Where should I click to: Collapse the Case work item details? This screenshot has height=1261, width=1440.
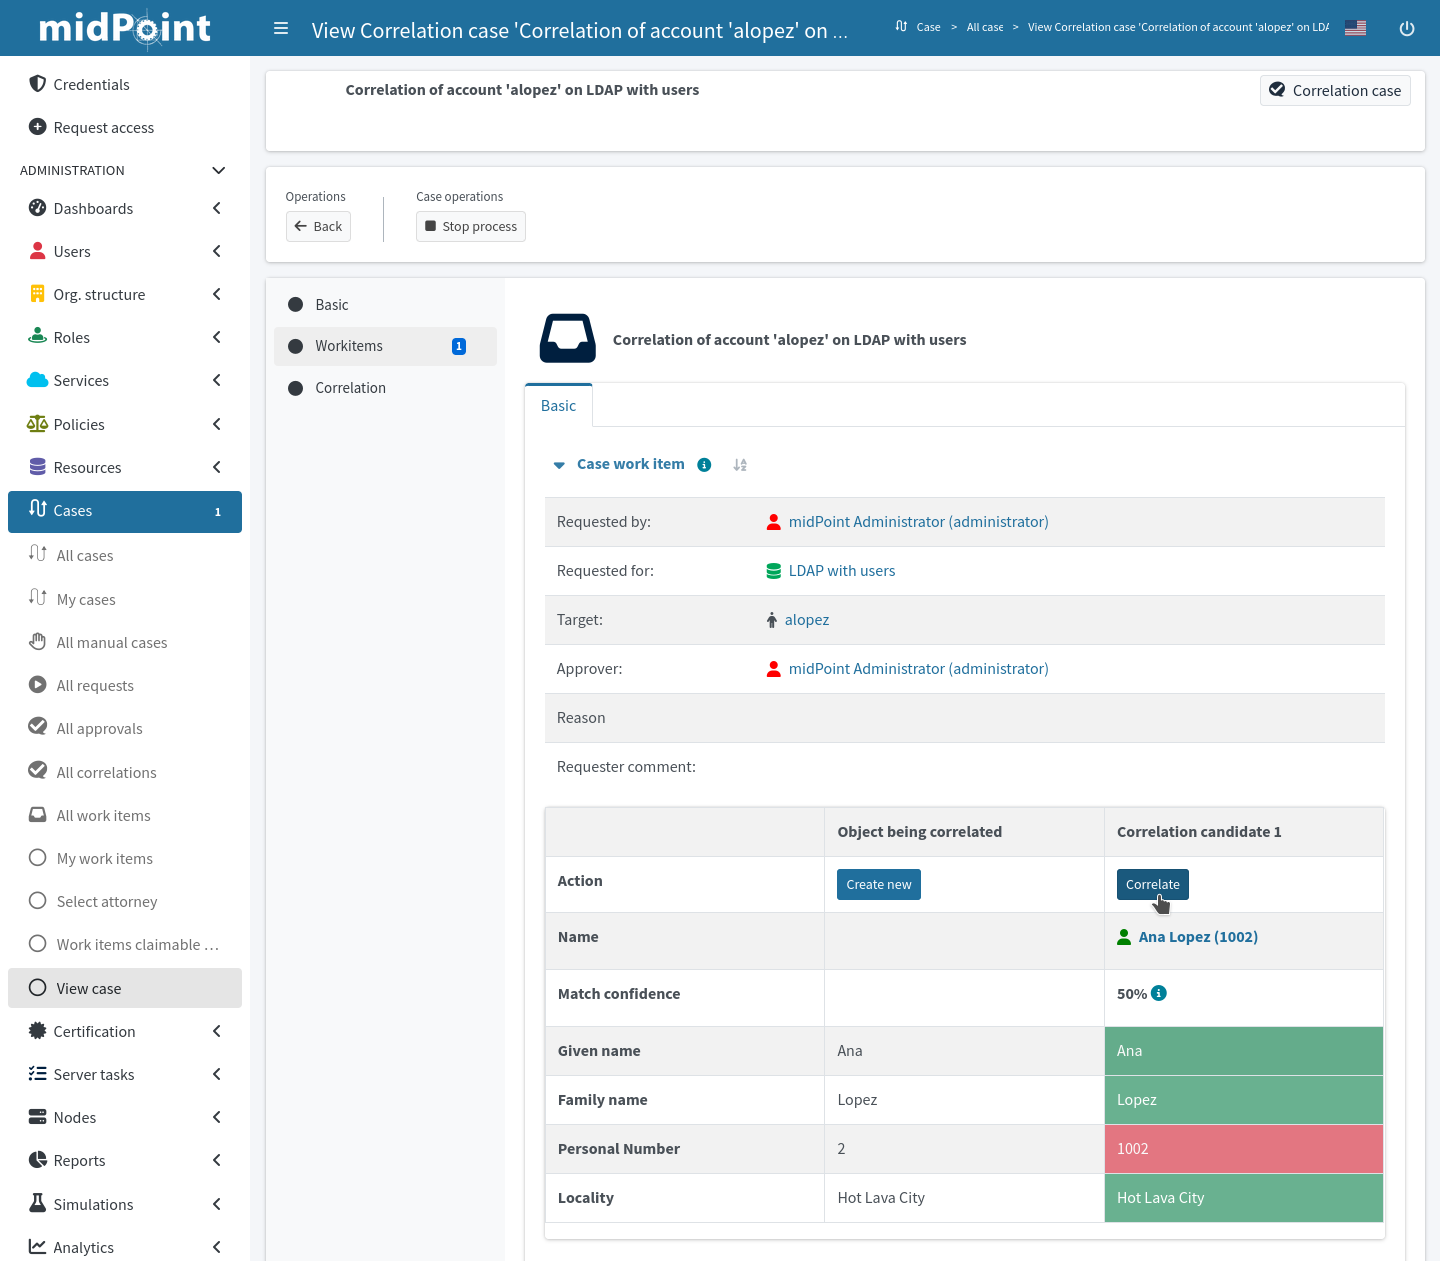(x=559, y=464)
